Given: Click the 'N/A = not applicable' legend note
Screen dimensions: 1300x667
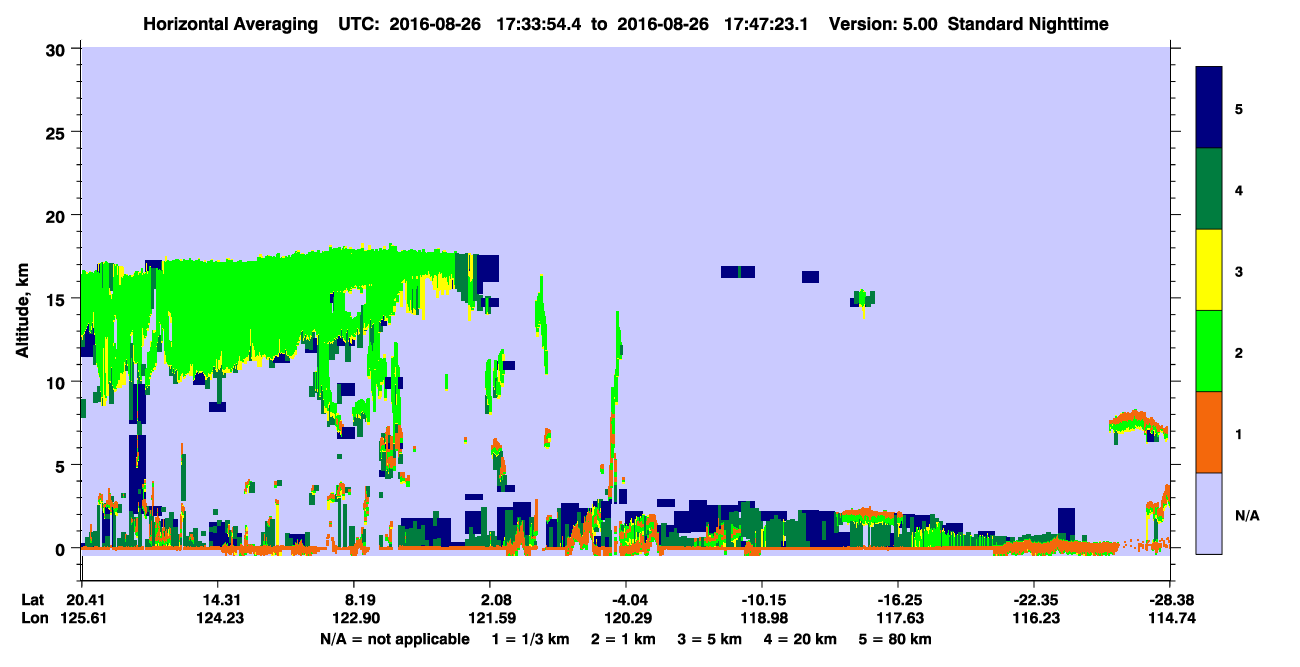Looking at the screenshot, I should point(394,639).
